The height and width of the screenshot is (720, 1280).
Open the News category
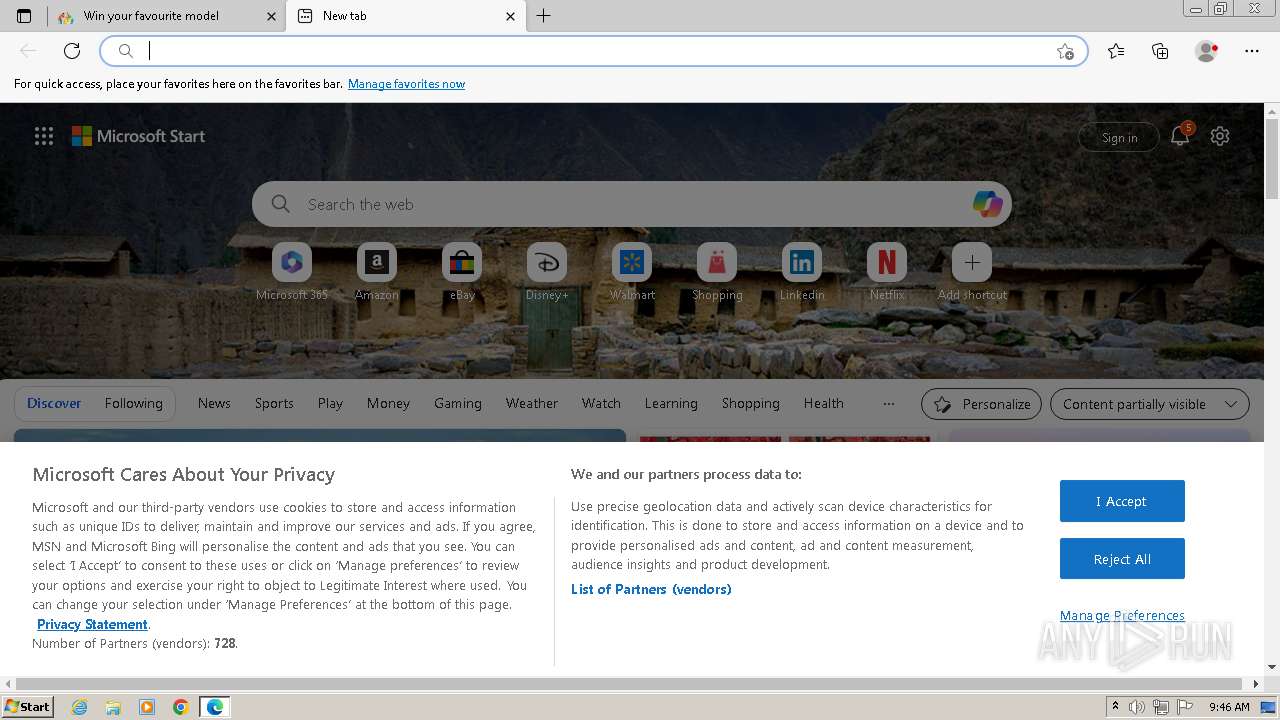pyautogui.click(x=214, y=403)
